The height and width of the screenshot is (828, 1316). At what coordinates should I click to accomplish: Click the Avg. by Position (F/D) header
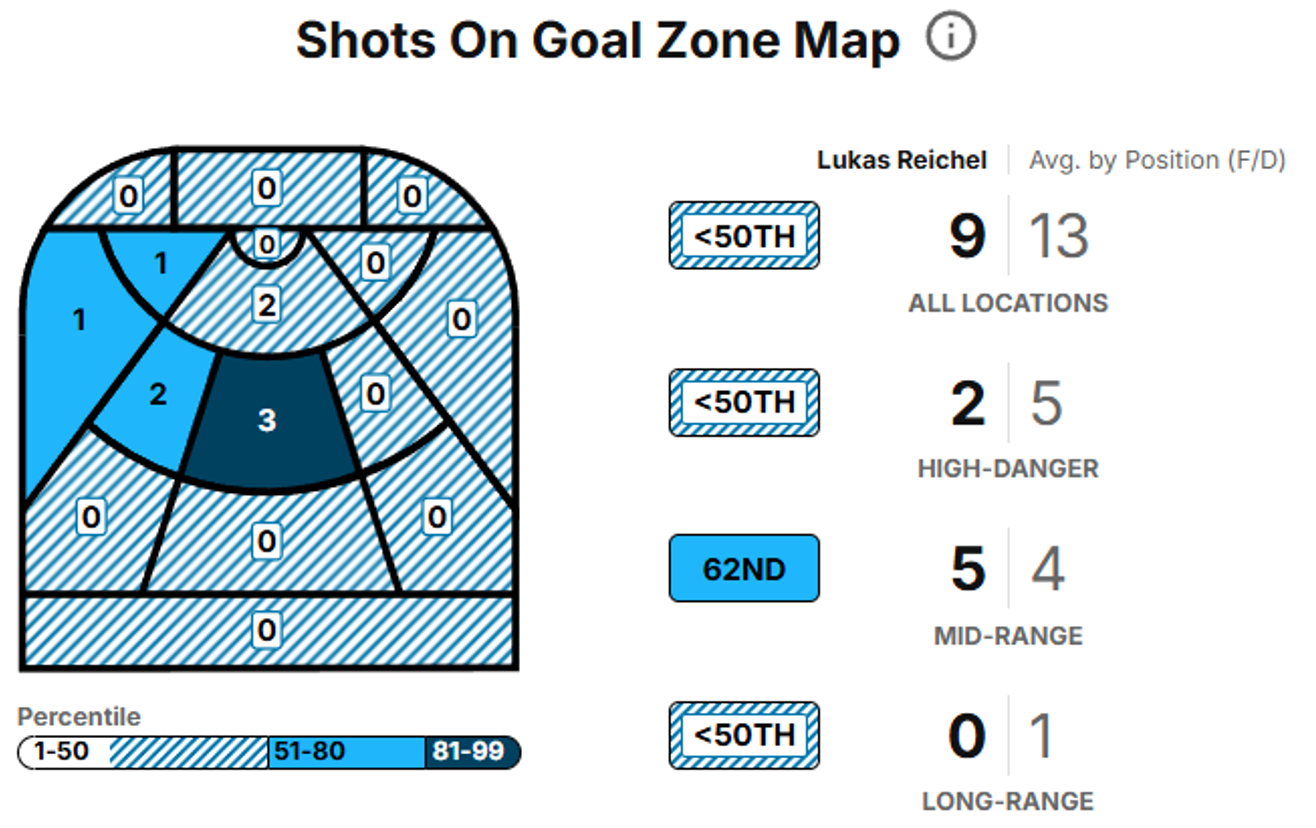[1156, 160]
